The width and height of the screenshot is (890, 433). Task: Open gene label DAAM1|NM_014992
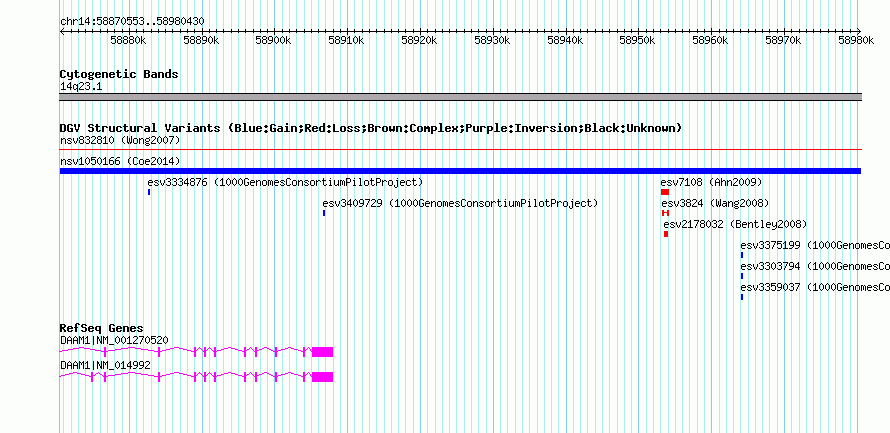[x=106, y=365]
